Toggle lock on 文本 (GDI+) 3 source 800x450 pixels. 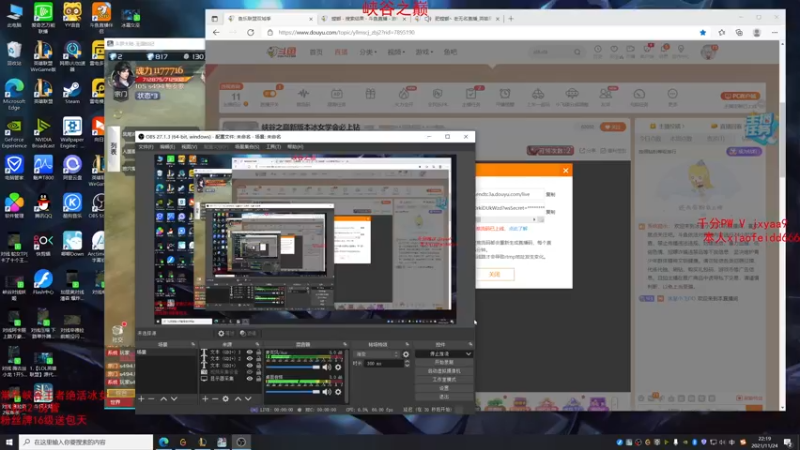coord(258,352)
